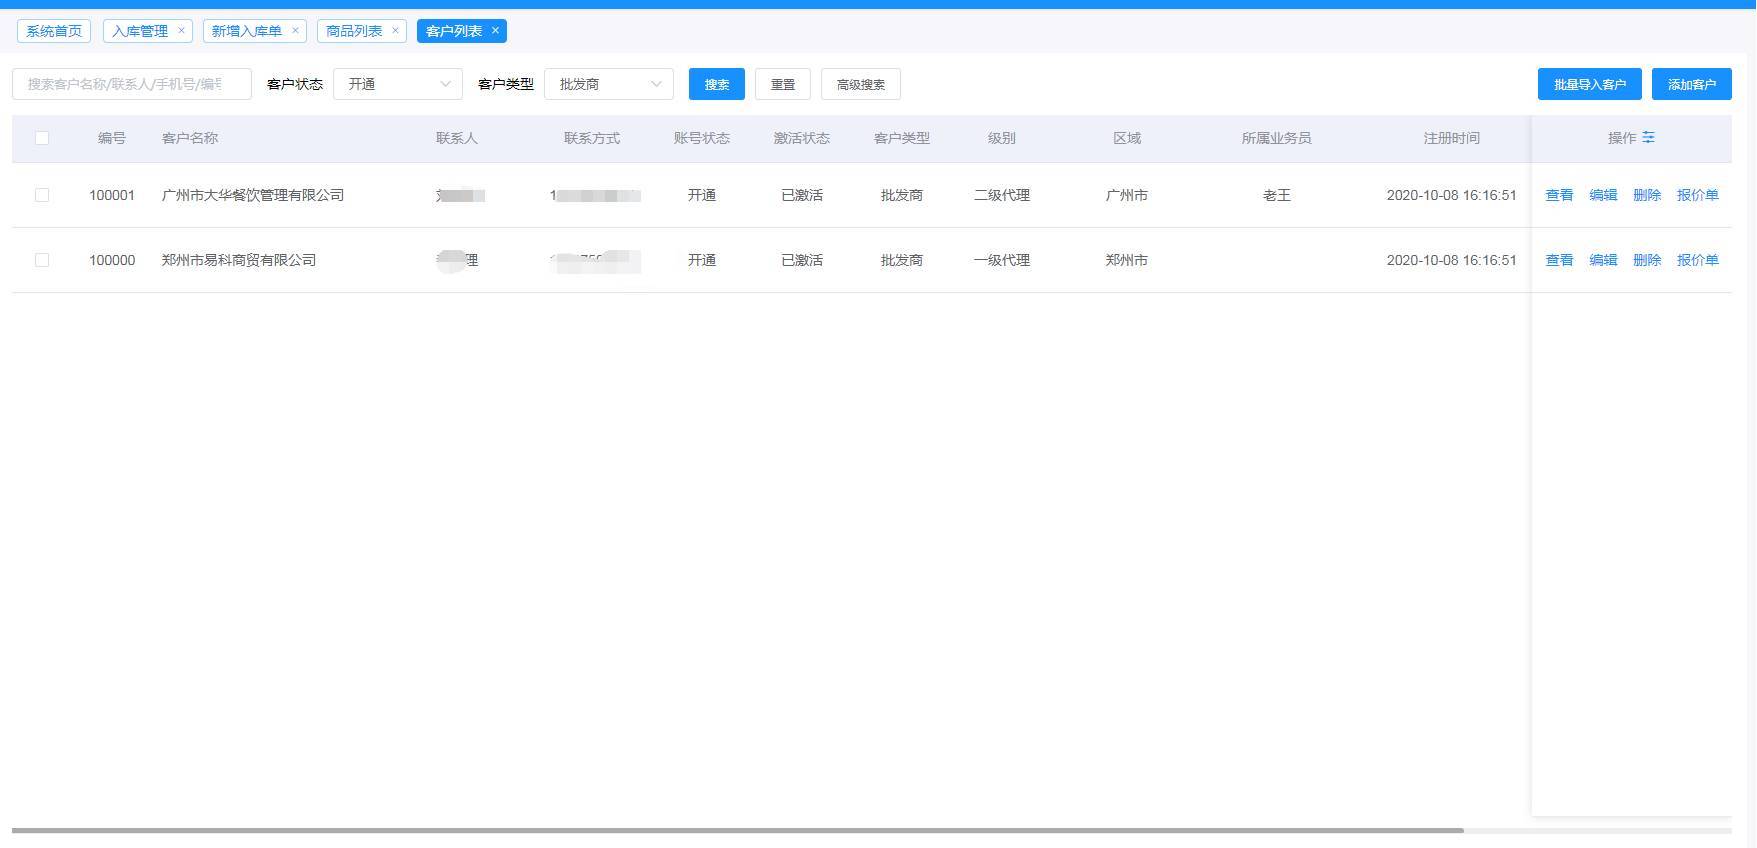This screenshot has height=848, width=1757.
Task: Click the 批量导入客户 button
Action: (1589, 85)
